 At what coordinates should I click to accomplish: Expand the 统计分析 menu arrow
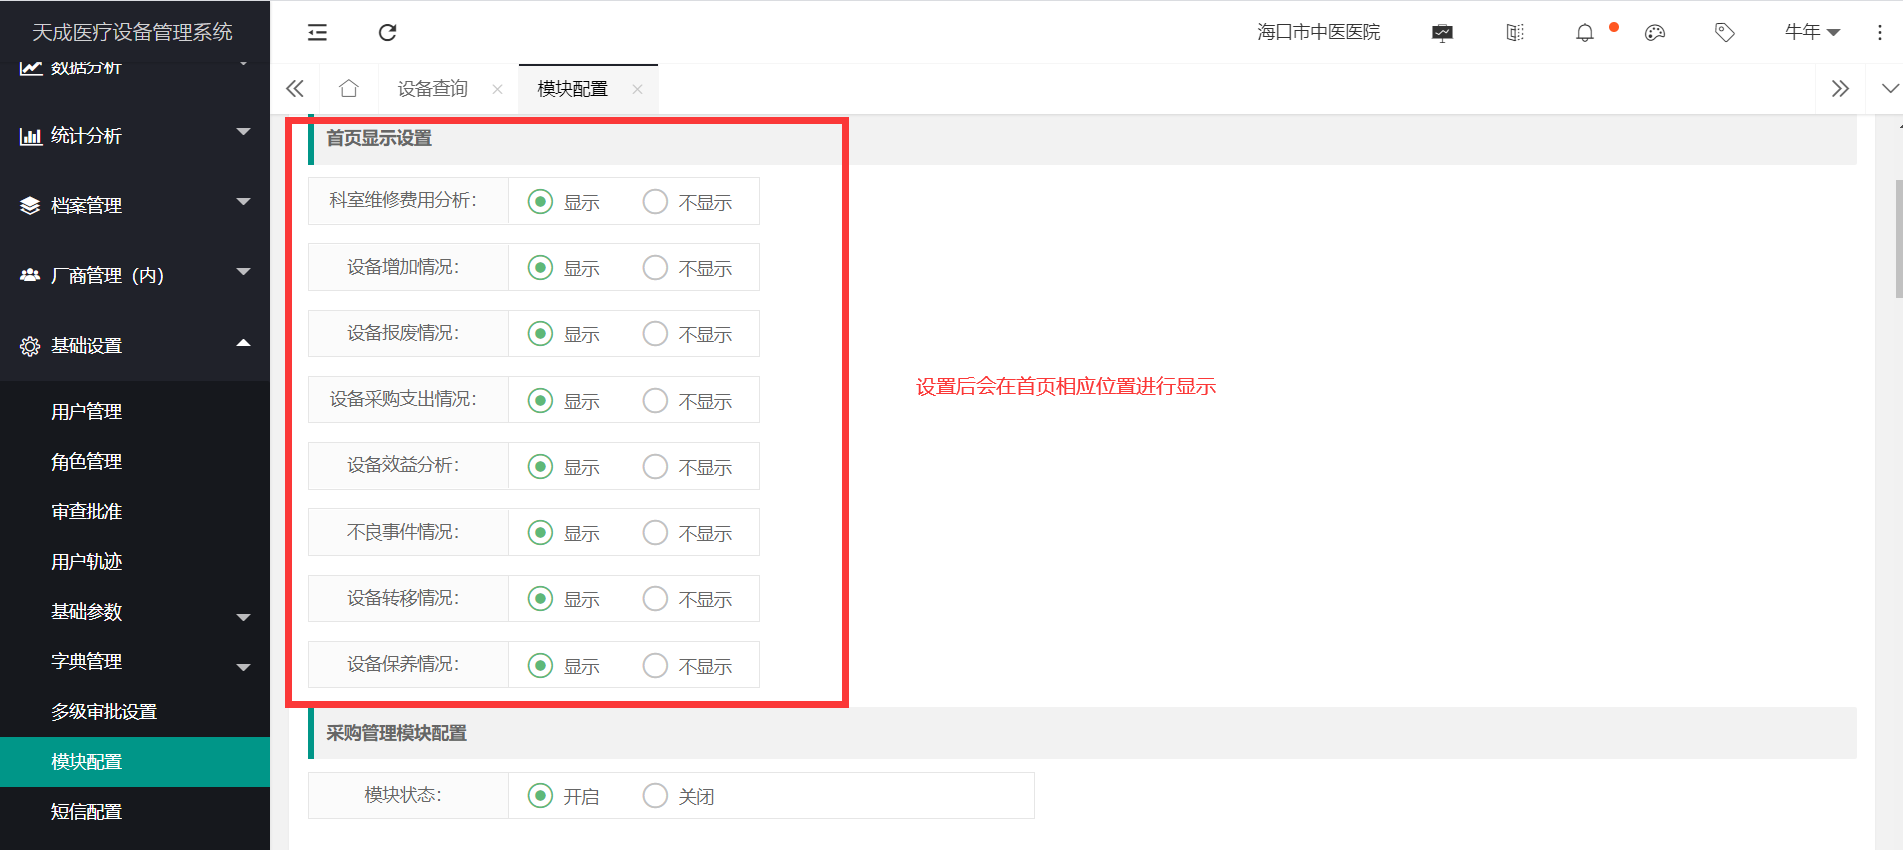click(x=243, y=132)
